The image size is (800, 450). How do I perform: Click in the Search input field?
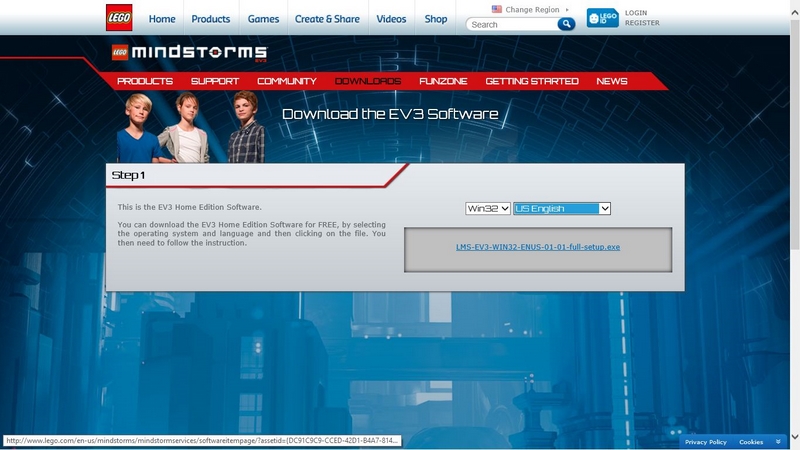[512, 24]
